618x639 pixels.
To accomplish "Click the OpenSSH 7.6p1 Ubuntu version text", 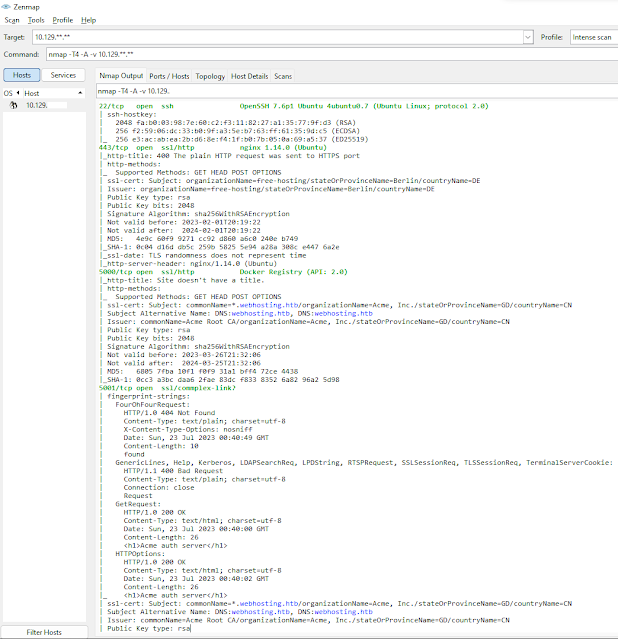I will click(364, 106).
